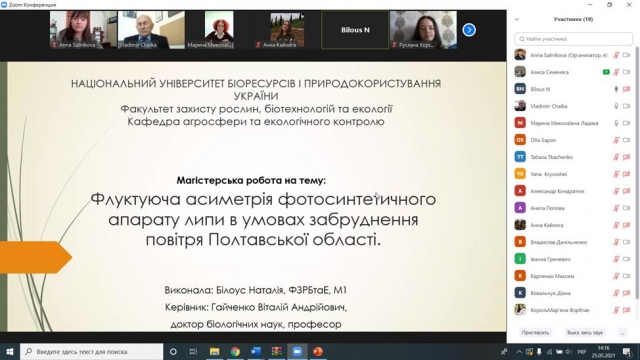Toggle camera icon for Алиса Семеняга
640x360 pixels.
[x=627, y=72]
